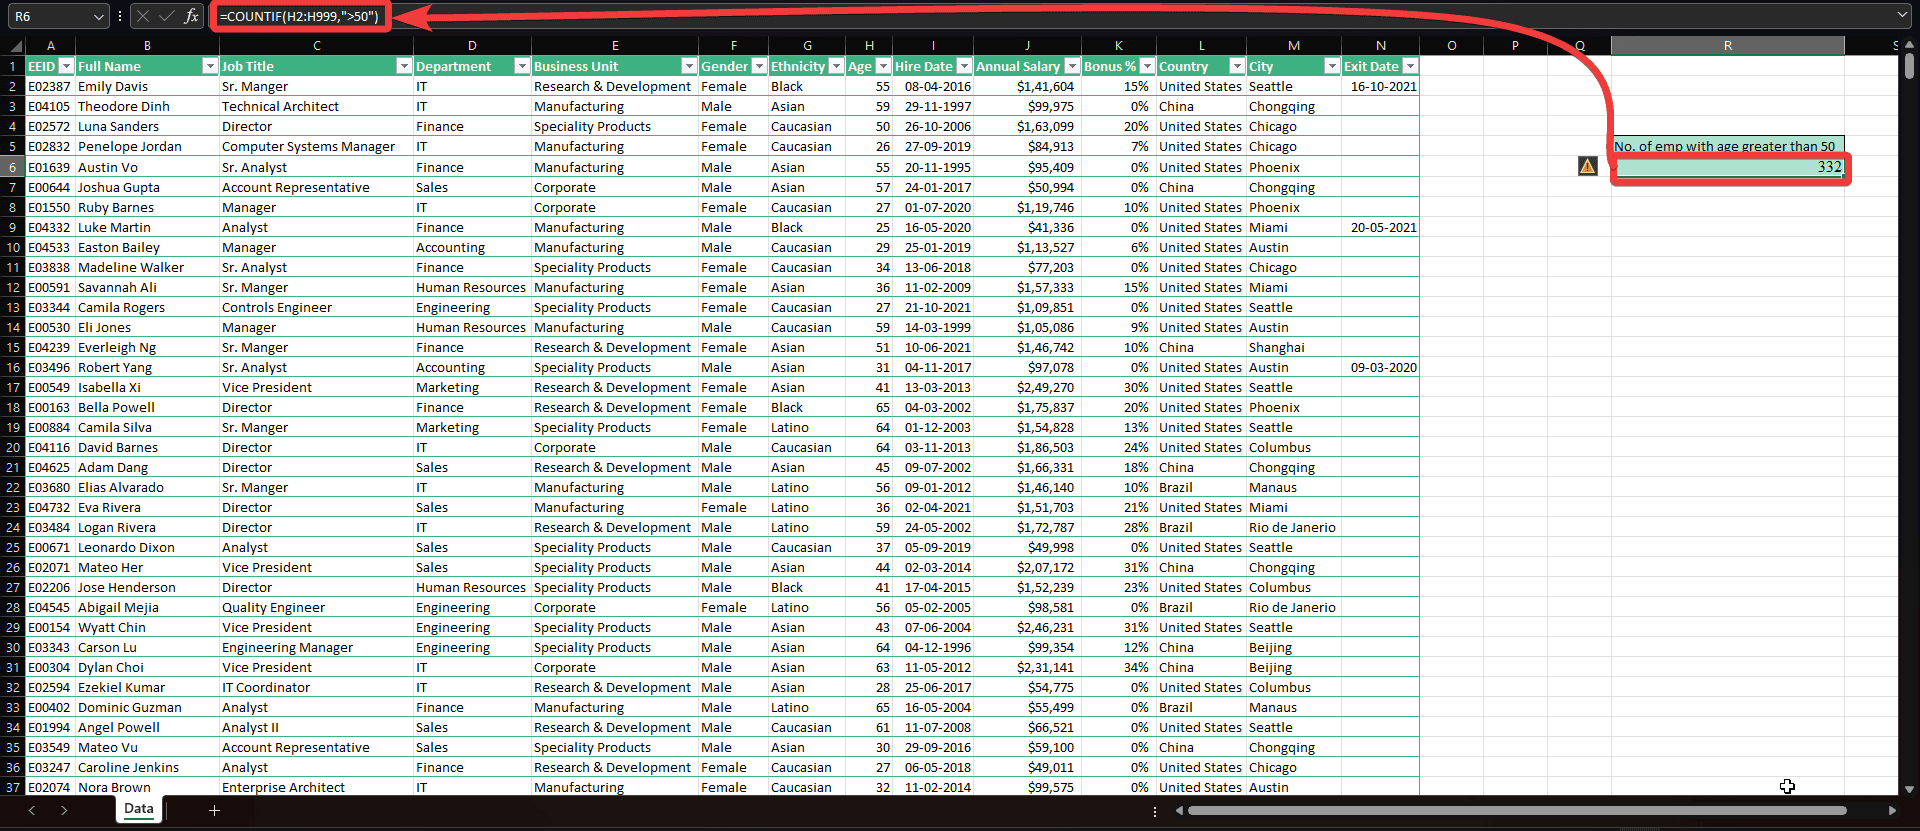Select the cell containing Rio de Janerio in row 24

click(1293, 527)
